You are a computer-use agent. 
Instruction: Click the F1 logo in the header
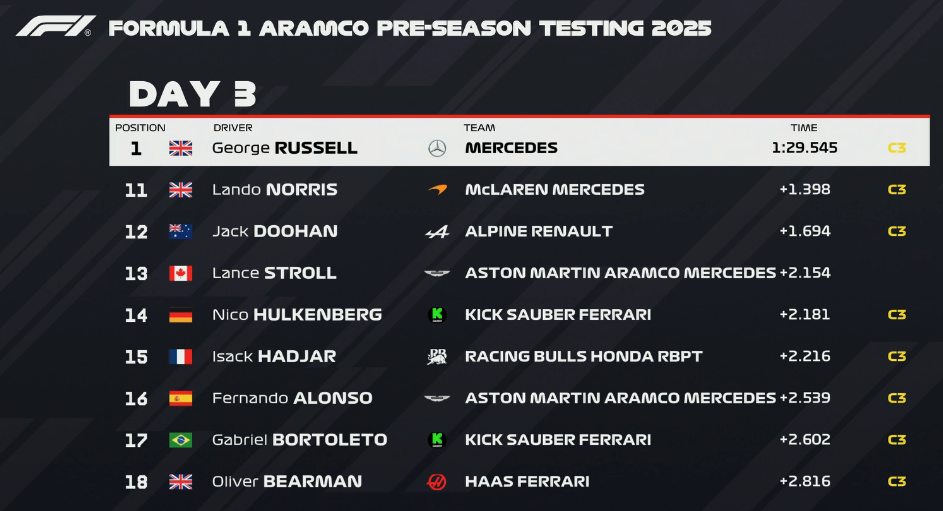tap(55, 26)
